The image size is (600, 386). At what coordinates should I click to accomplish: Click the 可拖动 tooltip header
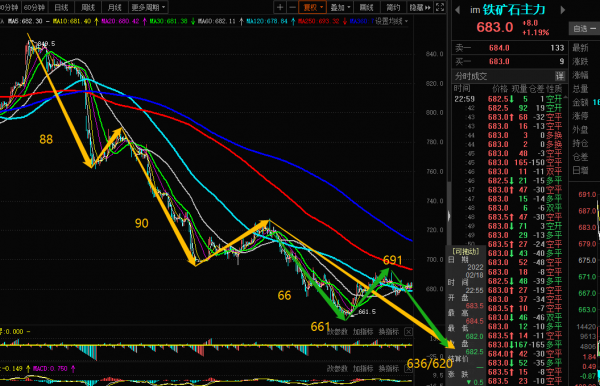(x=466, y=251)
